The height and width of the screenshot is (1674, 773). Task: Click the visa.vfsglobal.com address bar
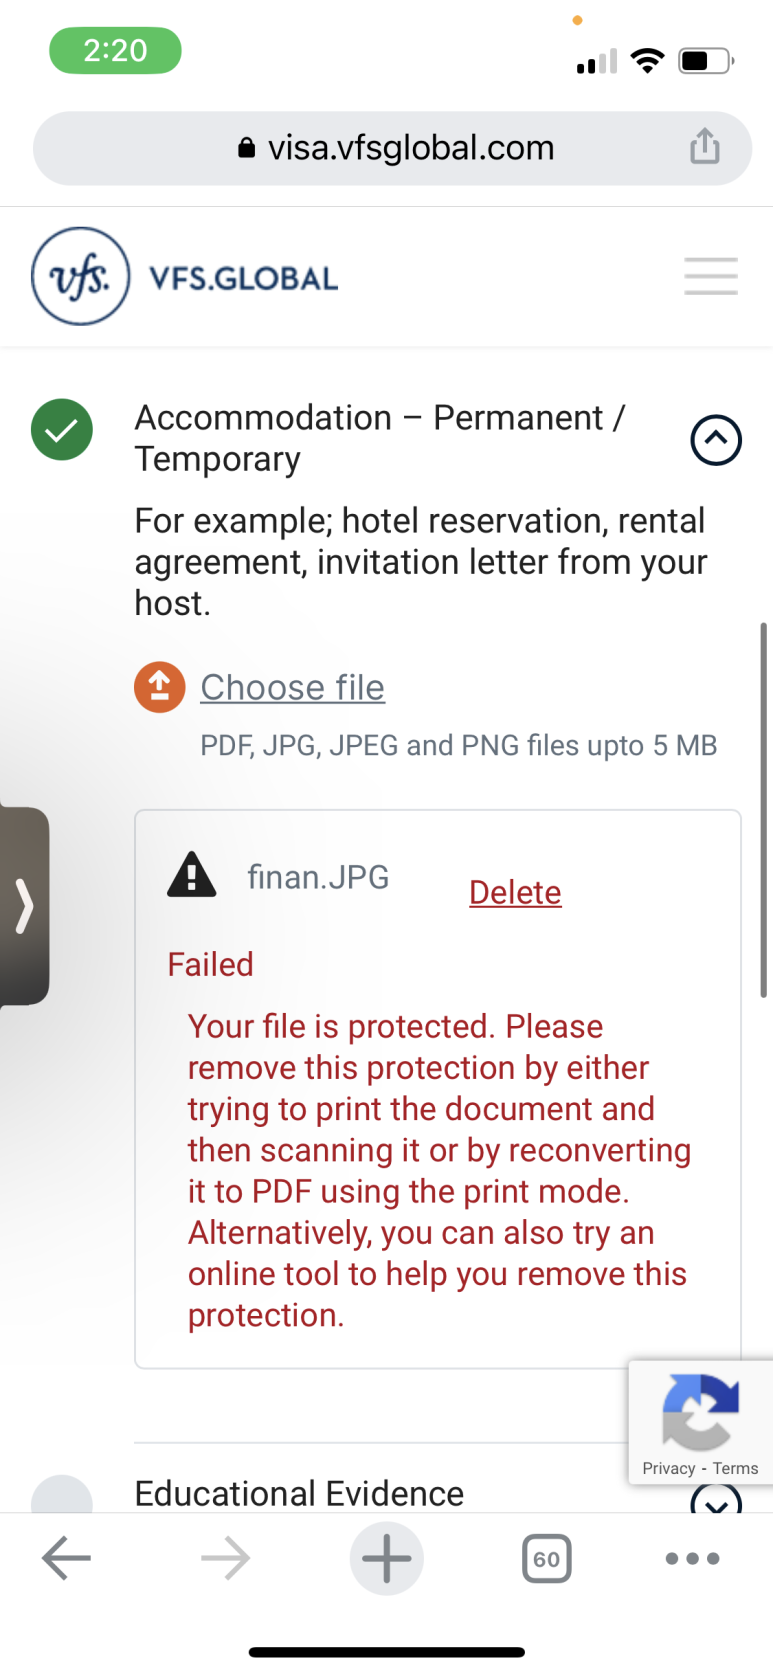(x=393, y=148)
